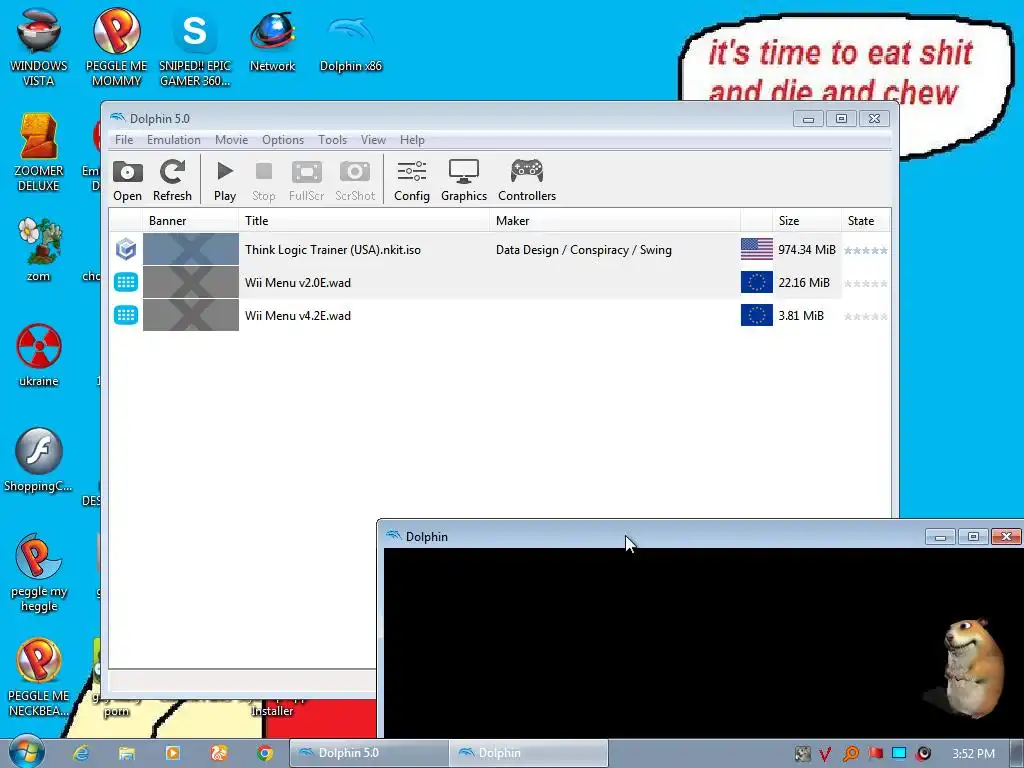This screenshot has height=768, width=1024.
Task: Launch Google Chrome from the taskbar
Action: click(264, 753)
